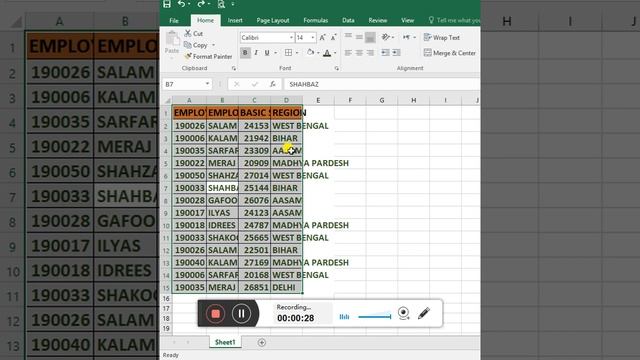This screenshot has width=640, height=360.
Task: Select Middle Align icon
Action: point(359,37)
